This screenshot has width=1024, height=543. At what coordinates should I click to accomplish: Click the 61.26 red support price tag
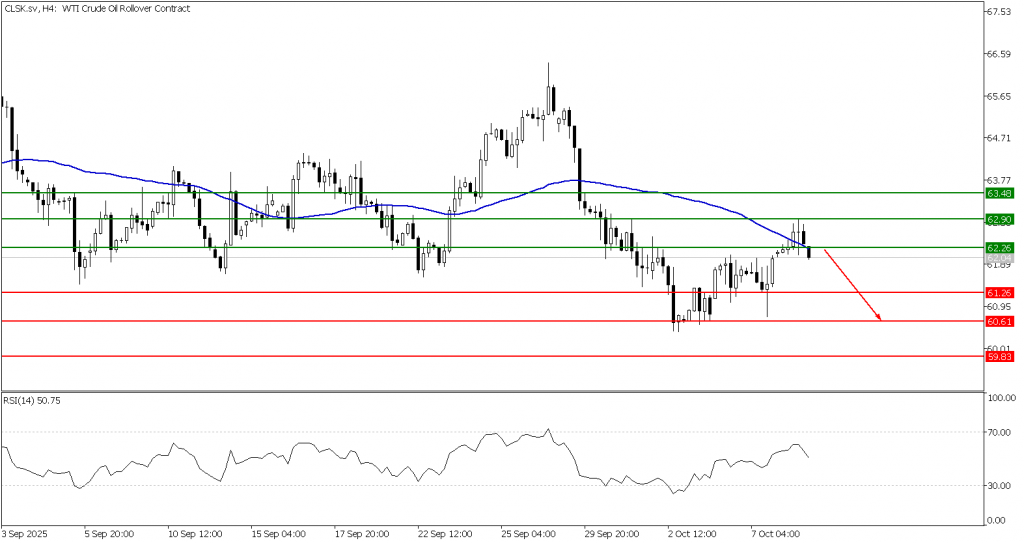(x=997, y=292)
